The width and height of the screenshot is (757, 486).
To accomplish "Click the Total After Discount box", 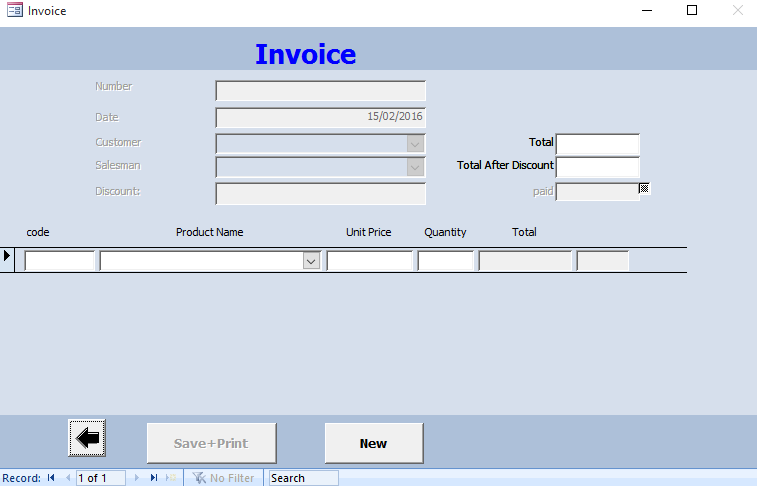I will point(598,167).
